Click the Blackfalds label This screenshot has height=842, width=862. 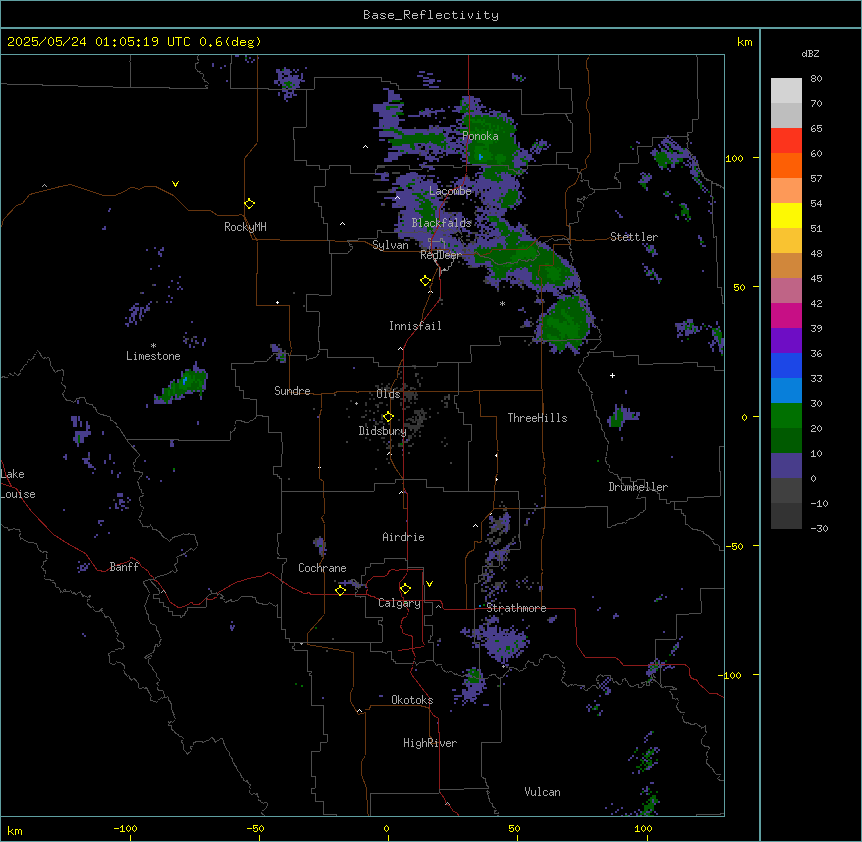click(441, 223)
